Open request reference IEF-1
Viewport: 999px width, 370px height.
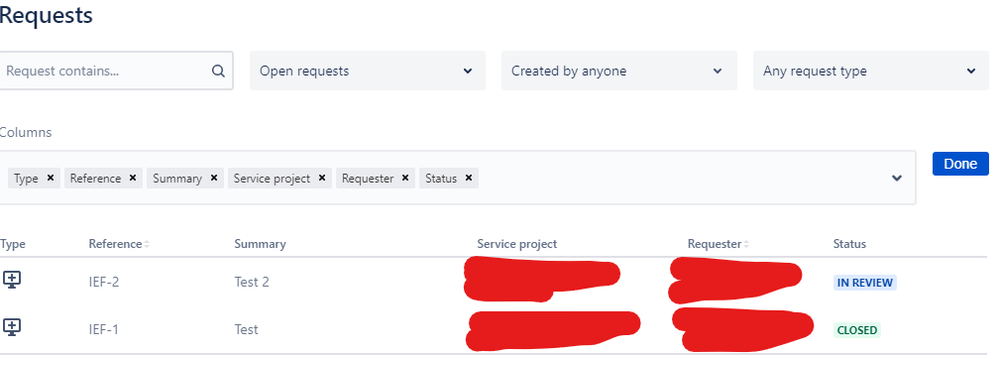[x=103, y=330]
